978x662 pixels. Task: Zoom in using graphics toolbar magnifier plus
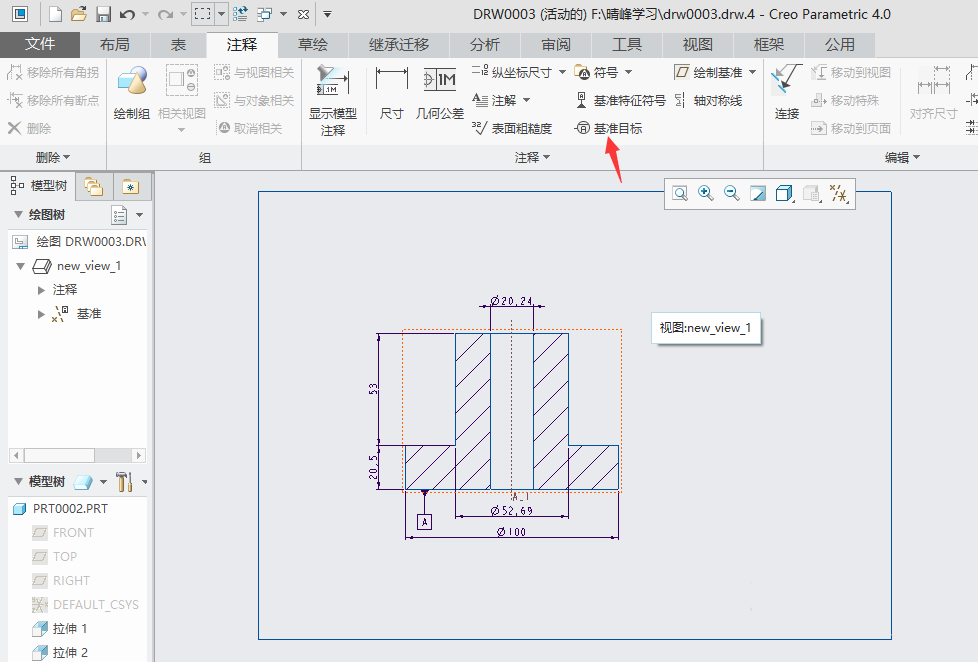(x=706, y=193)
